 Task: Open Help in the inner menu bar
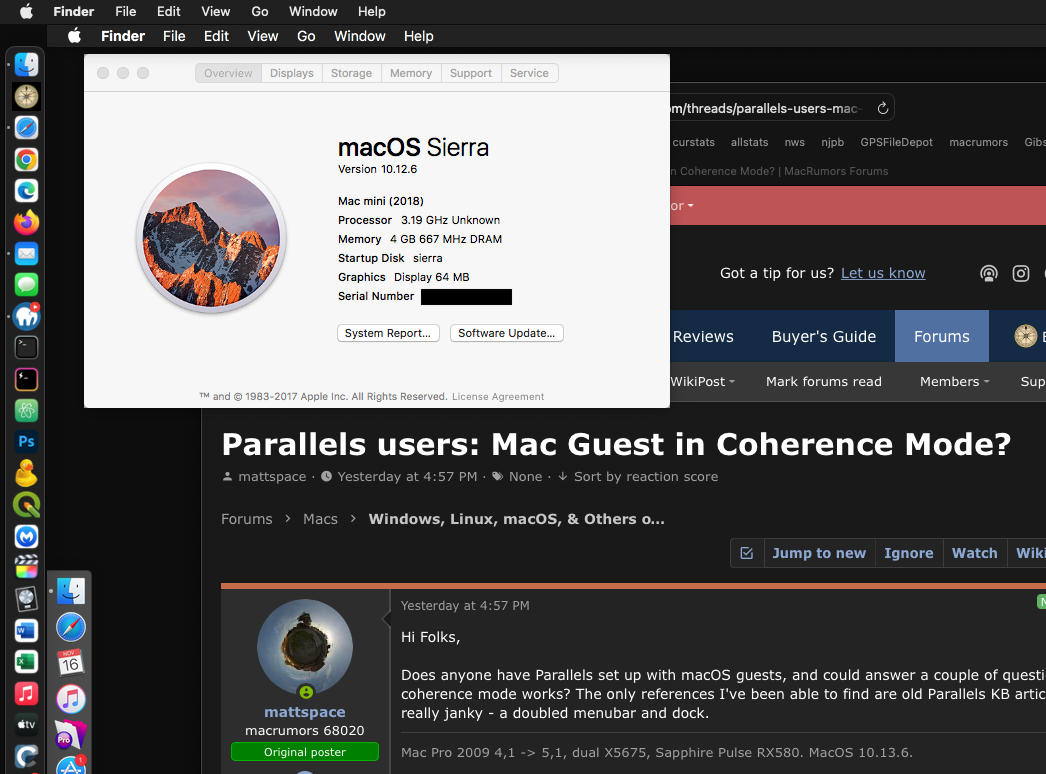(x=418, y=36)
